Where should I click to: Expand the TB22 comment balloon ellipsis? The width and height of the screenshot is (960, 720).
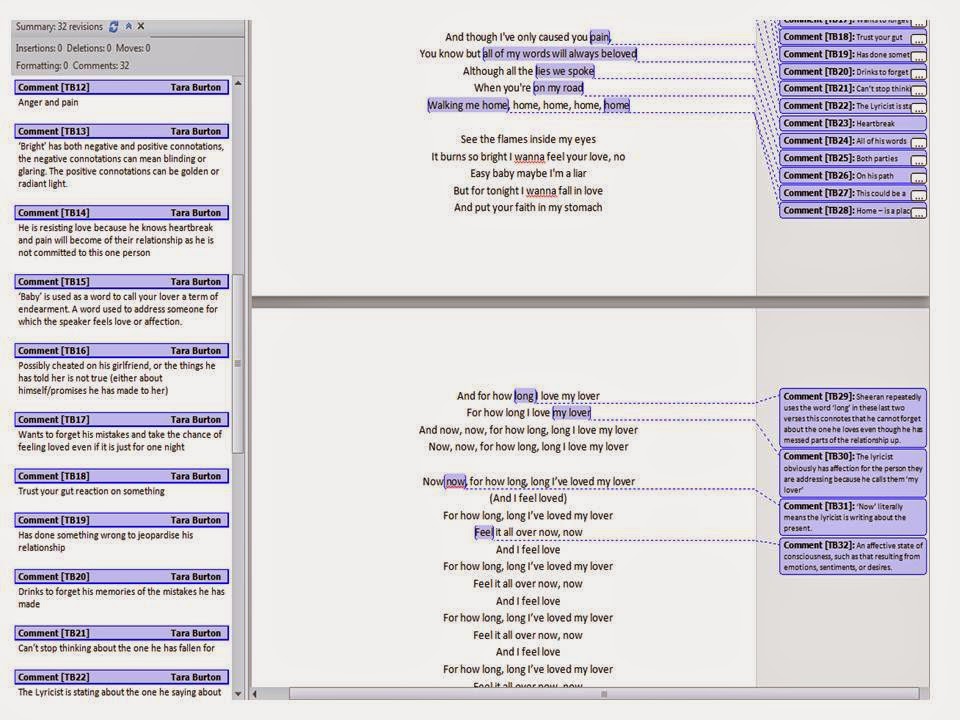pos(918,108)
